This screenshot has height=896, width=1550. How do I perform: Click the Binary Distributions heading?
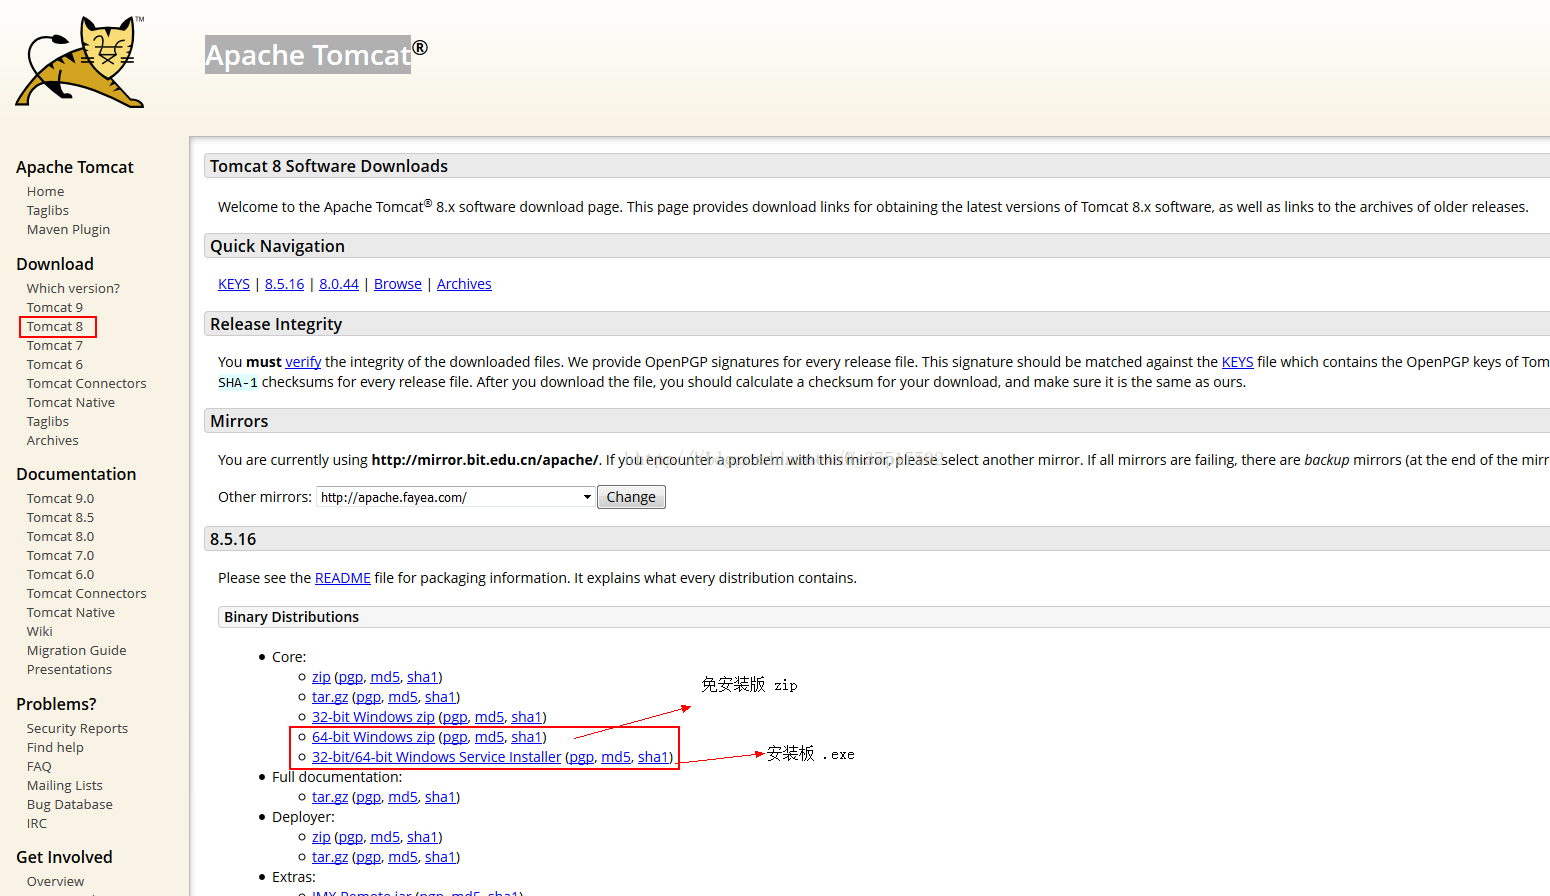[291, 617]
